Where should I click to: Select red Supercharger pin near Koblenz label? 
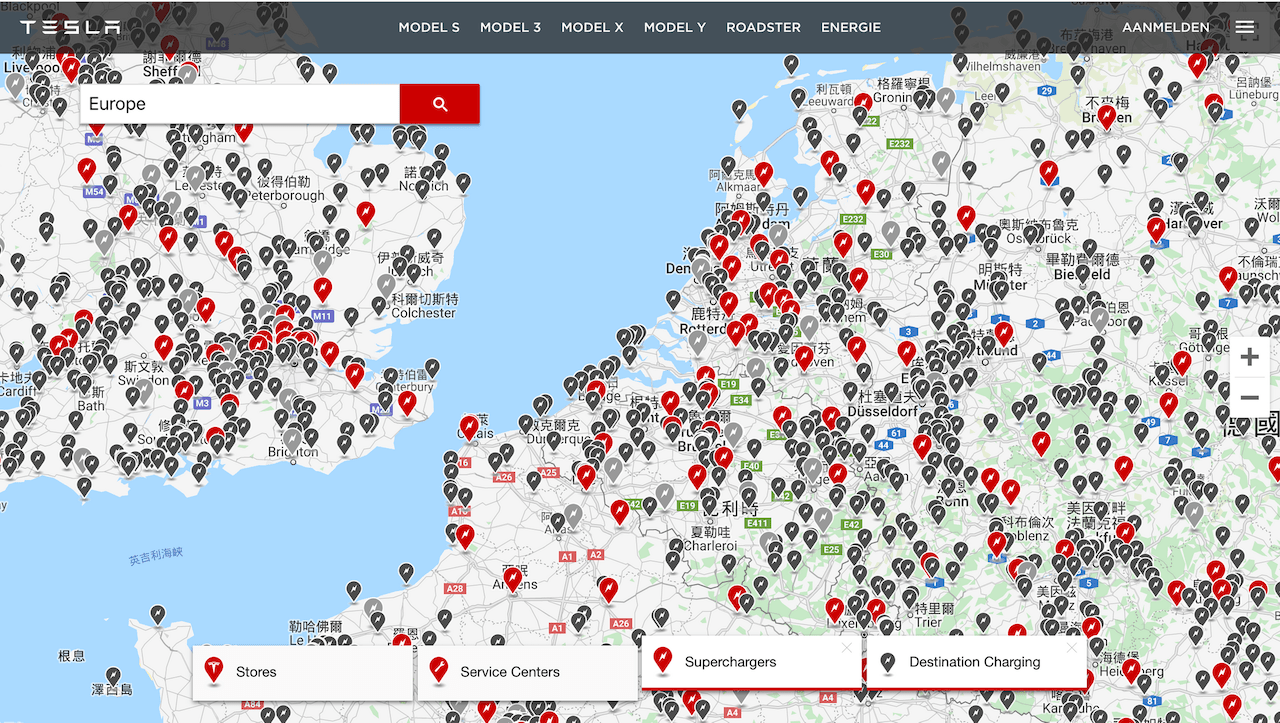996,543
